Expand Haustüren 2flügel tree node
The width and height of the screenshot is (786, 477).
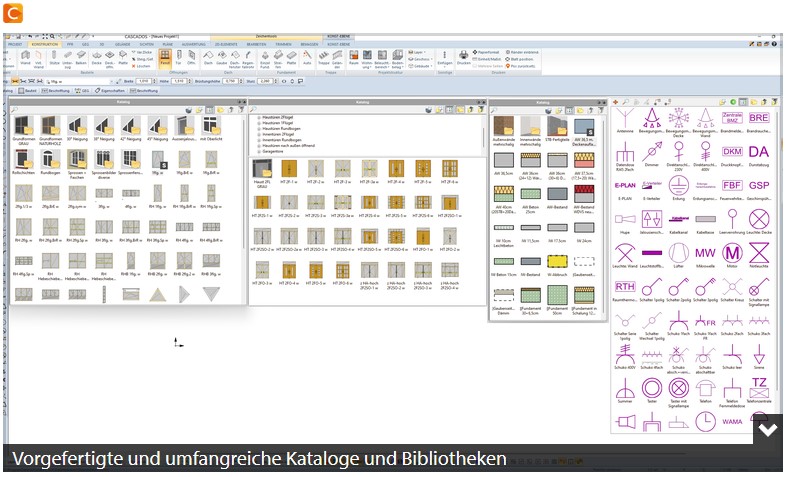pos(259,117)
